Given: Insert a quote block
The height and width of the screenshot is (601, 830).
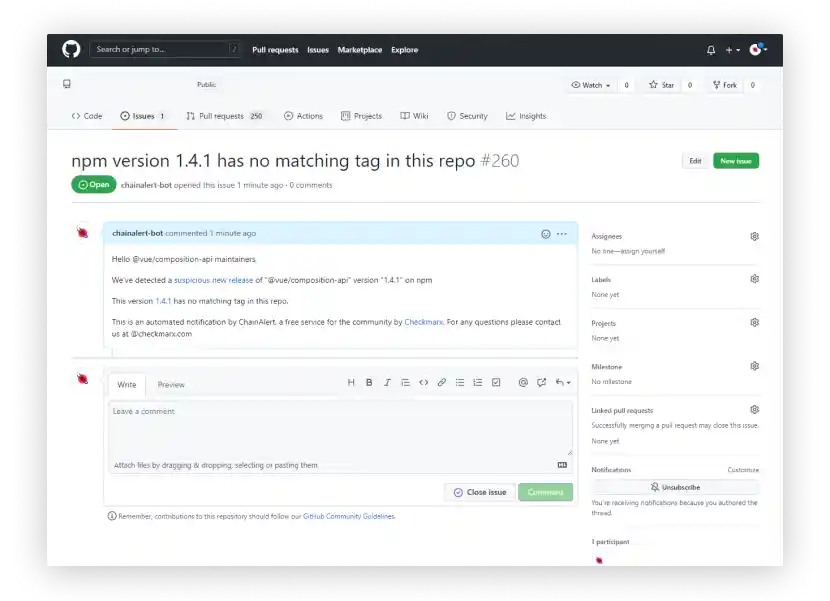Looking at the screenshot, I should tap(405, 382).
